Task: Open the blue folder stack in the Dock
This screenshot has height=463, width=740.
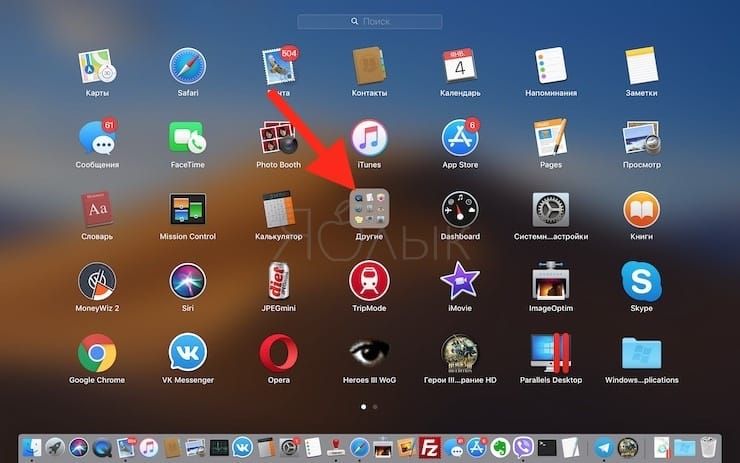Action: (685, 447)
